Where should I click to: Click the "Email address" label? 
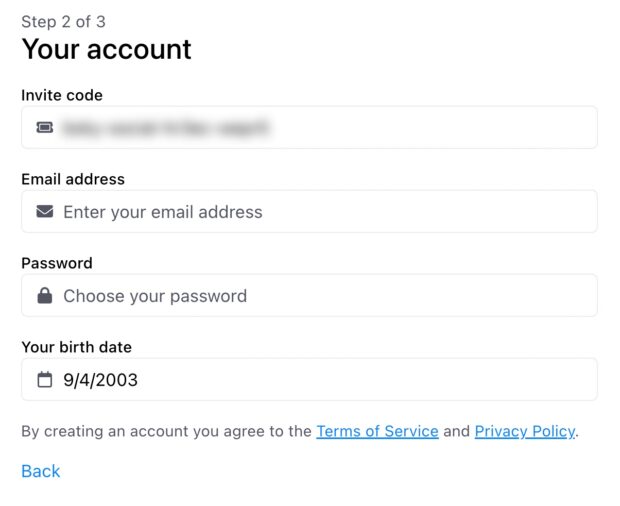pos(73,180)
